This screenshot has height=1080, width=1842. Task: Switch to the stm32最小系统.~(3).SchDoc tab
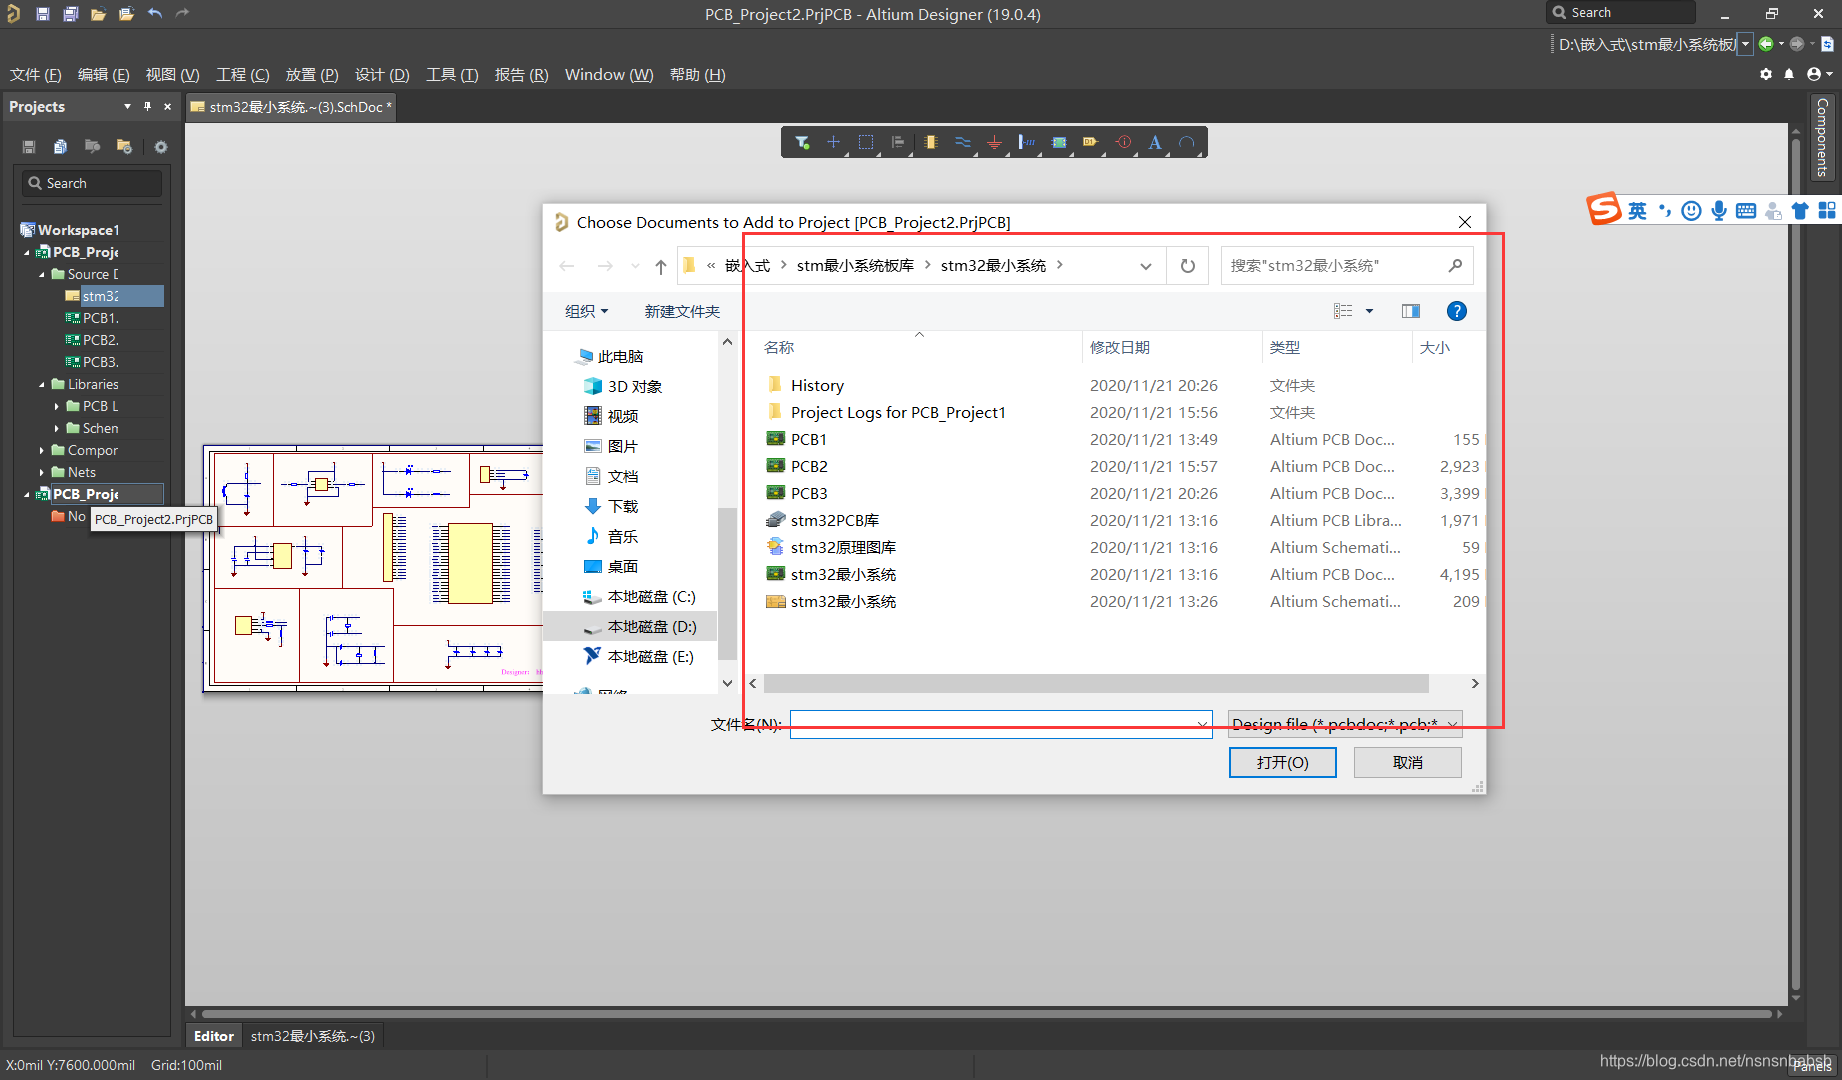291,107
